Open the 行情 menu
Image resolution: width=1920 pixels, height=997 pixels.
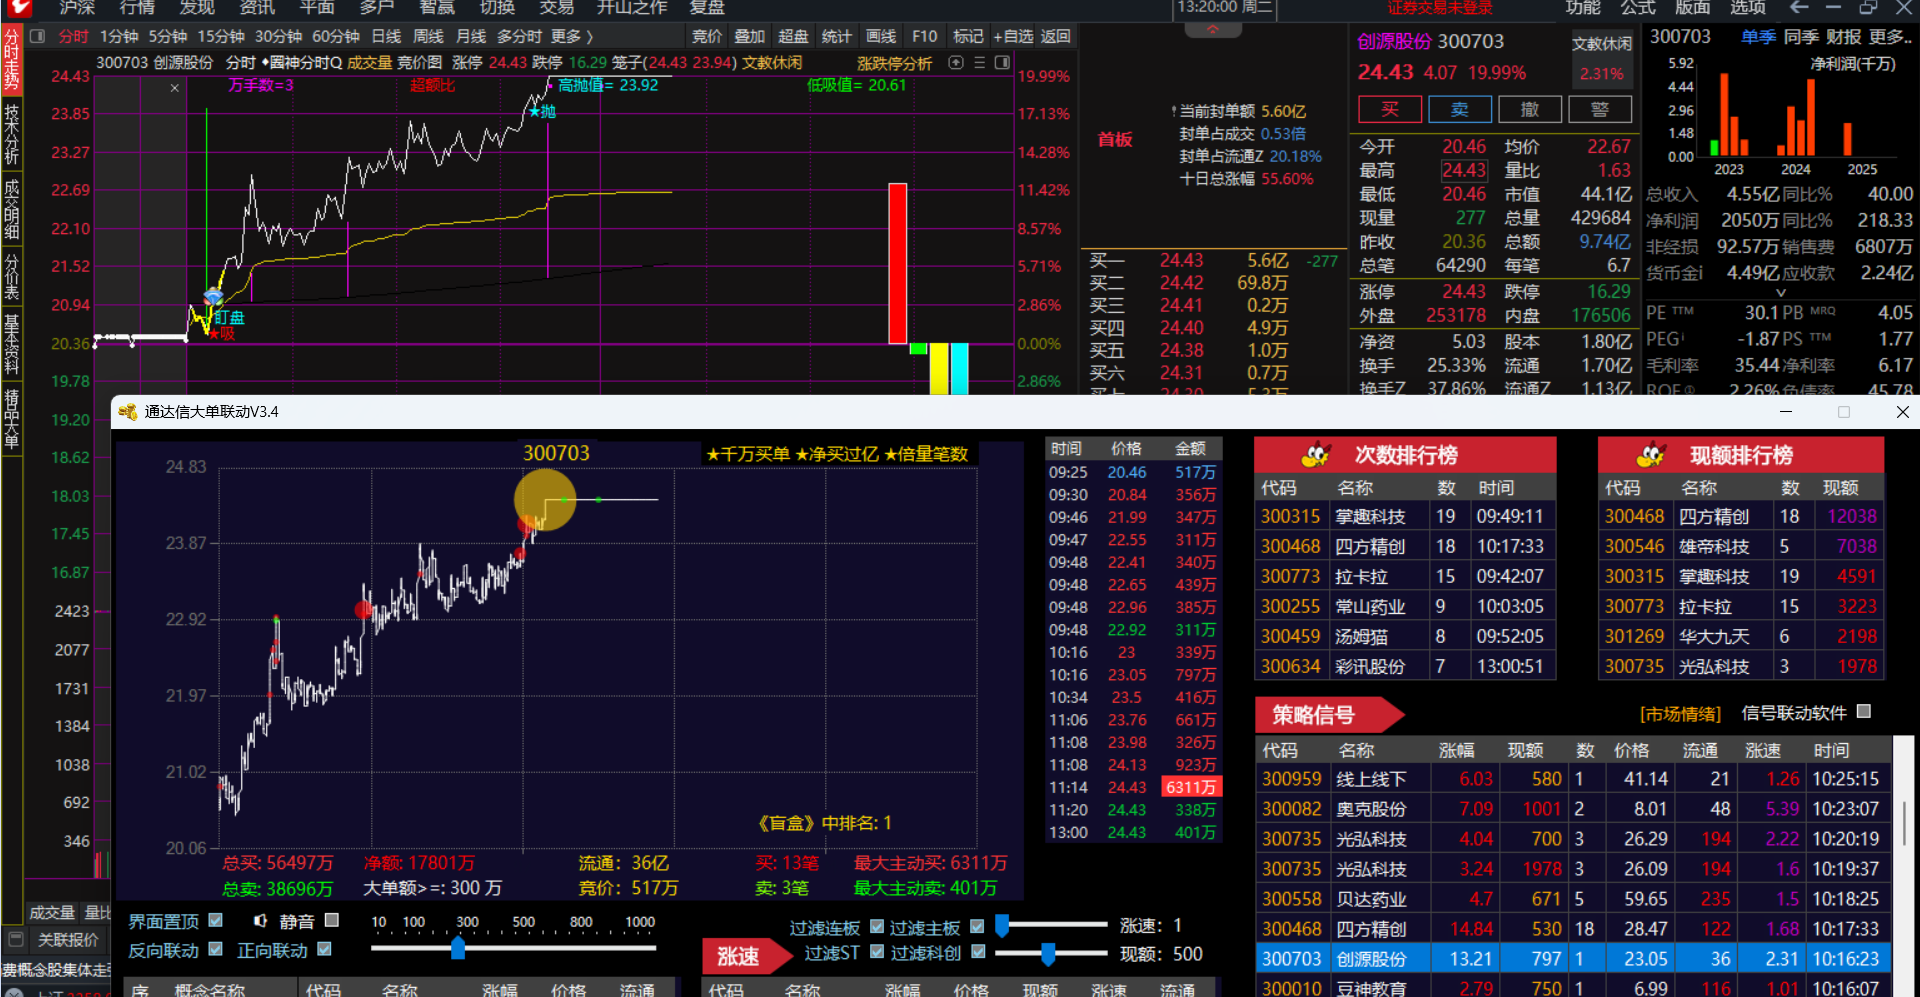click(x=137, y=7)
